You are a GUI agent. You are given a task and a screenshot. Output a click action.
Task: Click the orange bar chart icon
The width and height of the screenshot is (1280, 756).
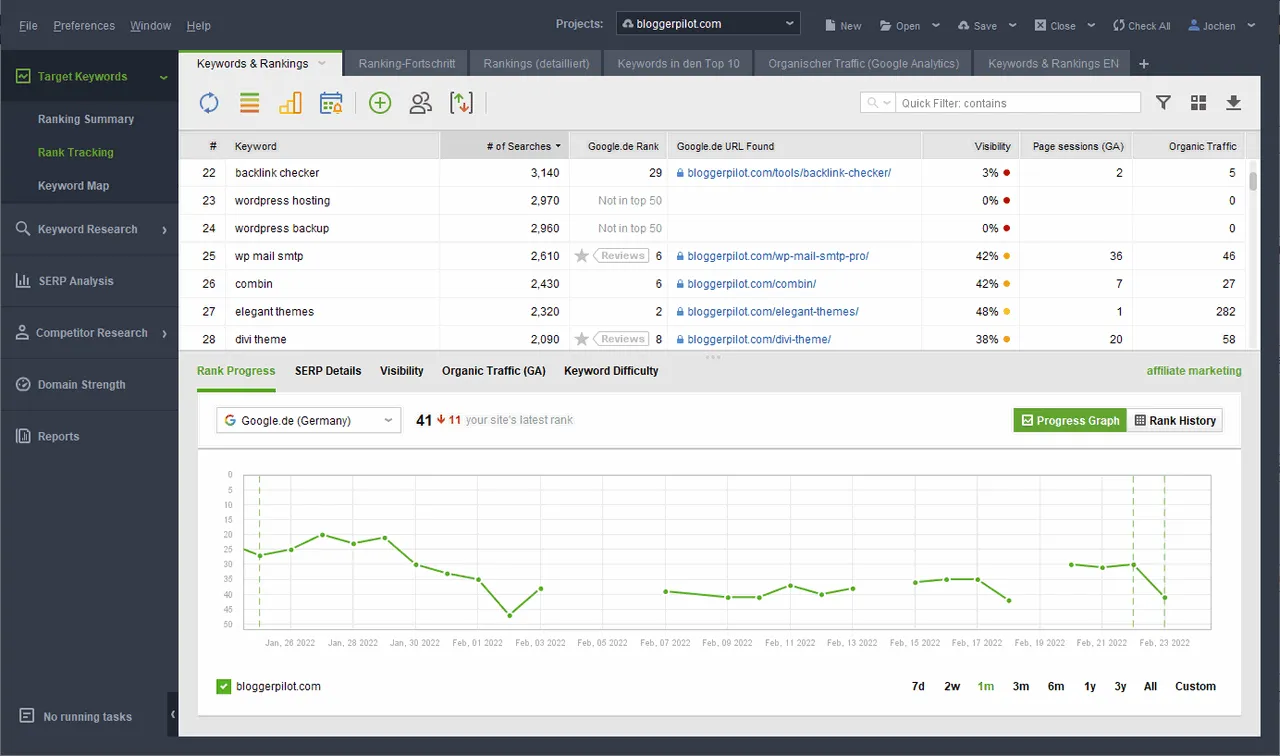point(290,102)
